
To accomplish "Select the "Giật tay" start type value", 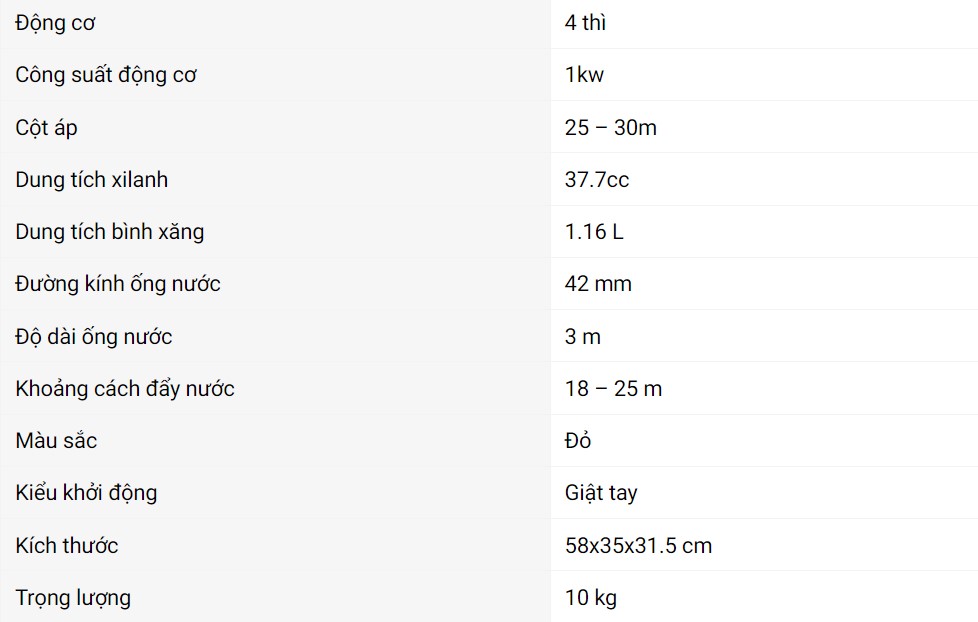I will 601,493.
